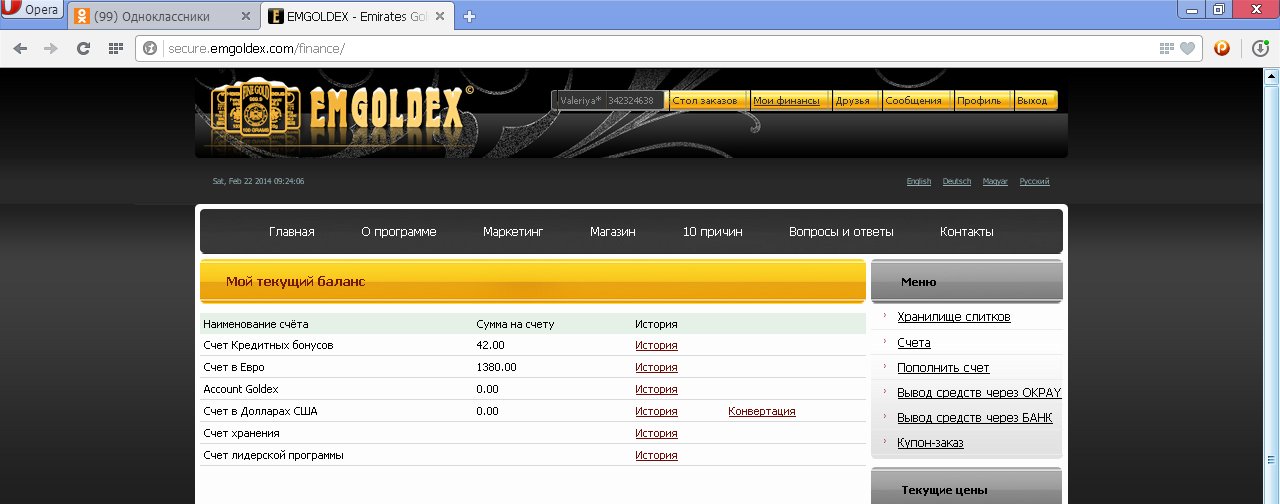The image size is (1280, 504).
Task: Open Вопросы и ответы in navigation bar
Action: click(841, 231)
